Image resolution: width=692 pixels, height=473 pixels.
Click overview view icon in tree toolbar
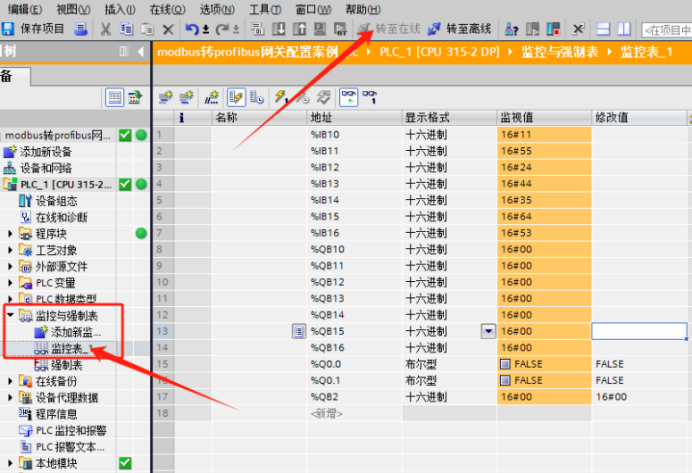[115, 97]
